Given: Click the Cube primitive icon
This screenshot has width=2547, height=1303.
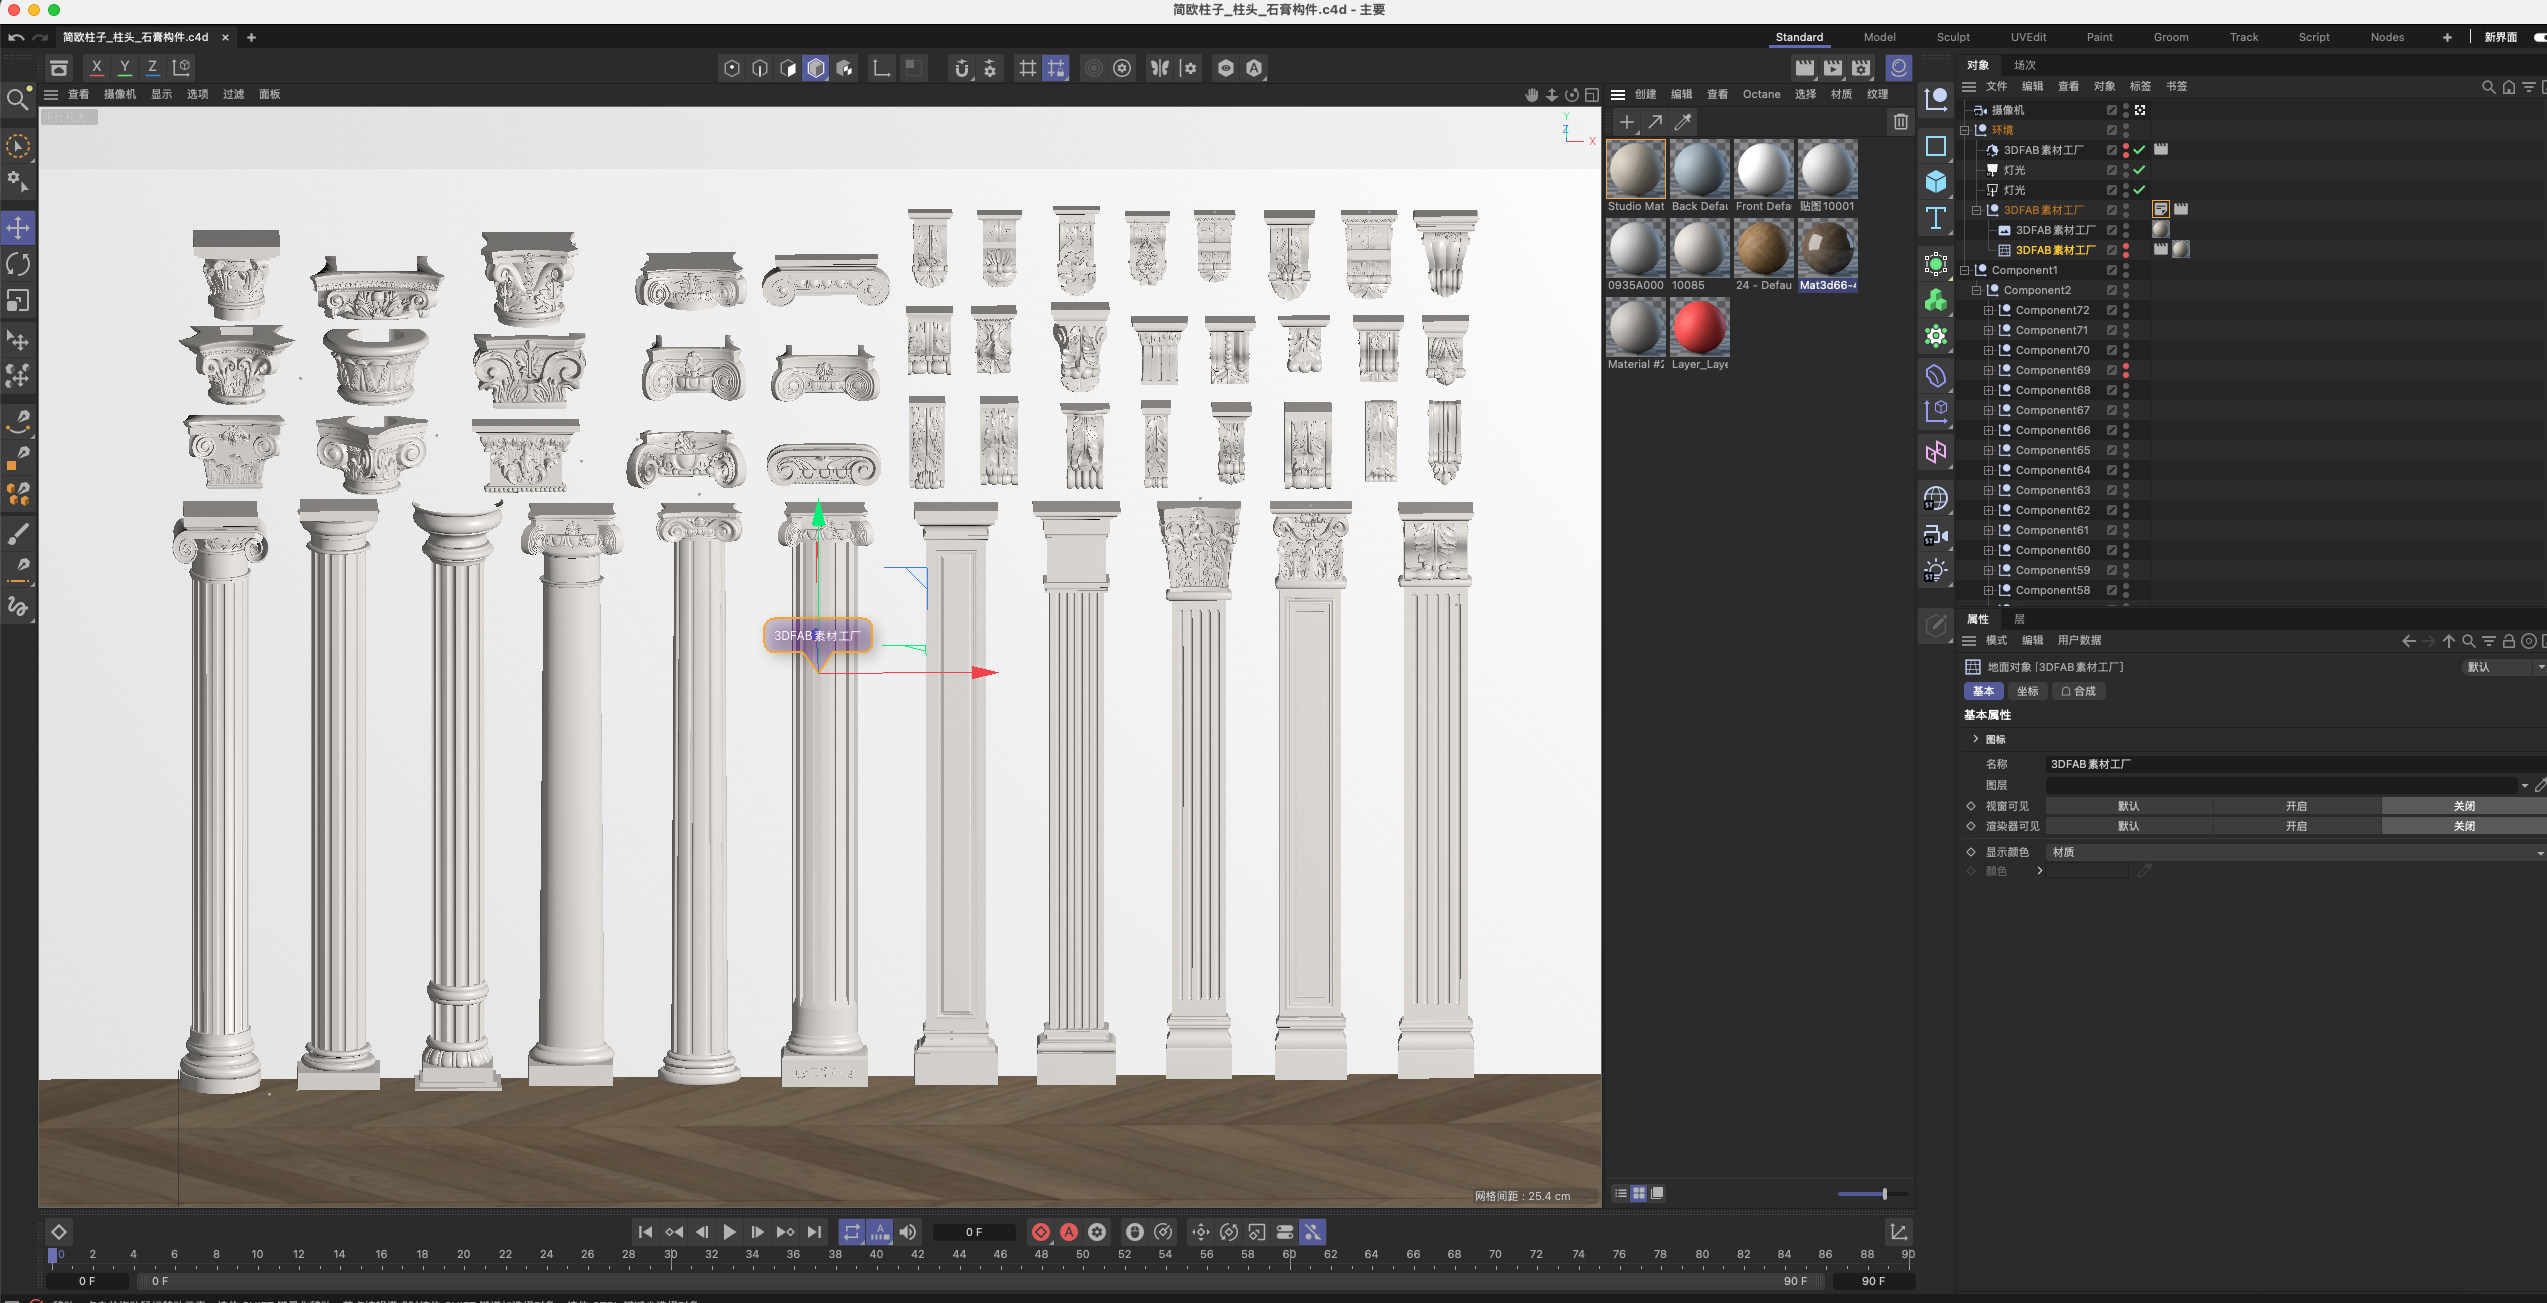Looking at the screenshot, I should [1936, 181].
